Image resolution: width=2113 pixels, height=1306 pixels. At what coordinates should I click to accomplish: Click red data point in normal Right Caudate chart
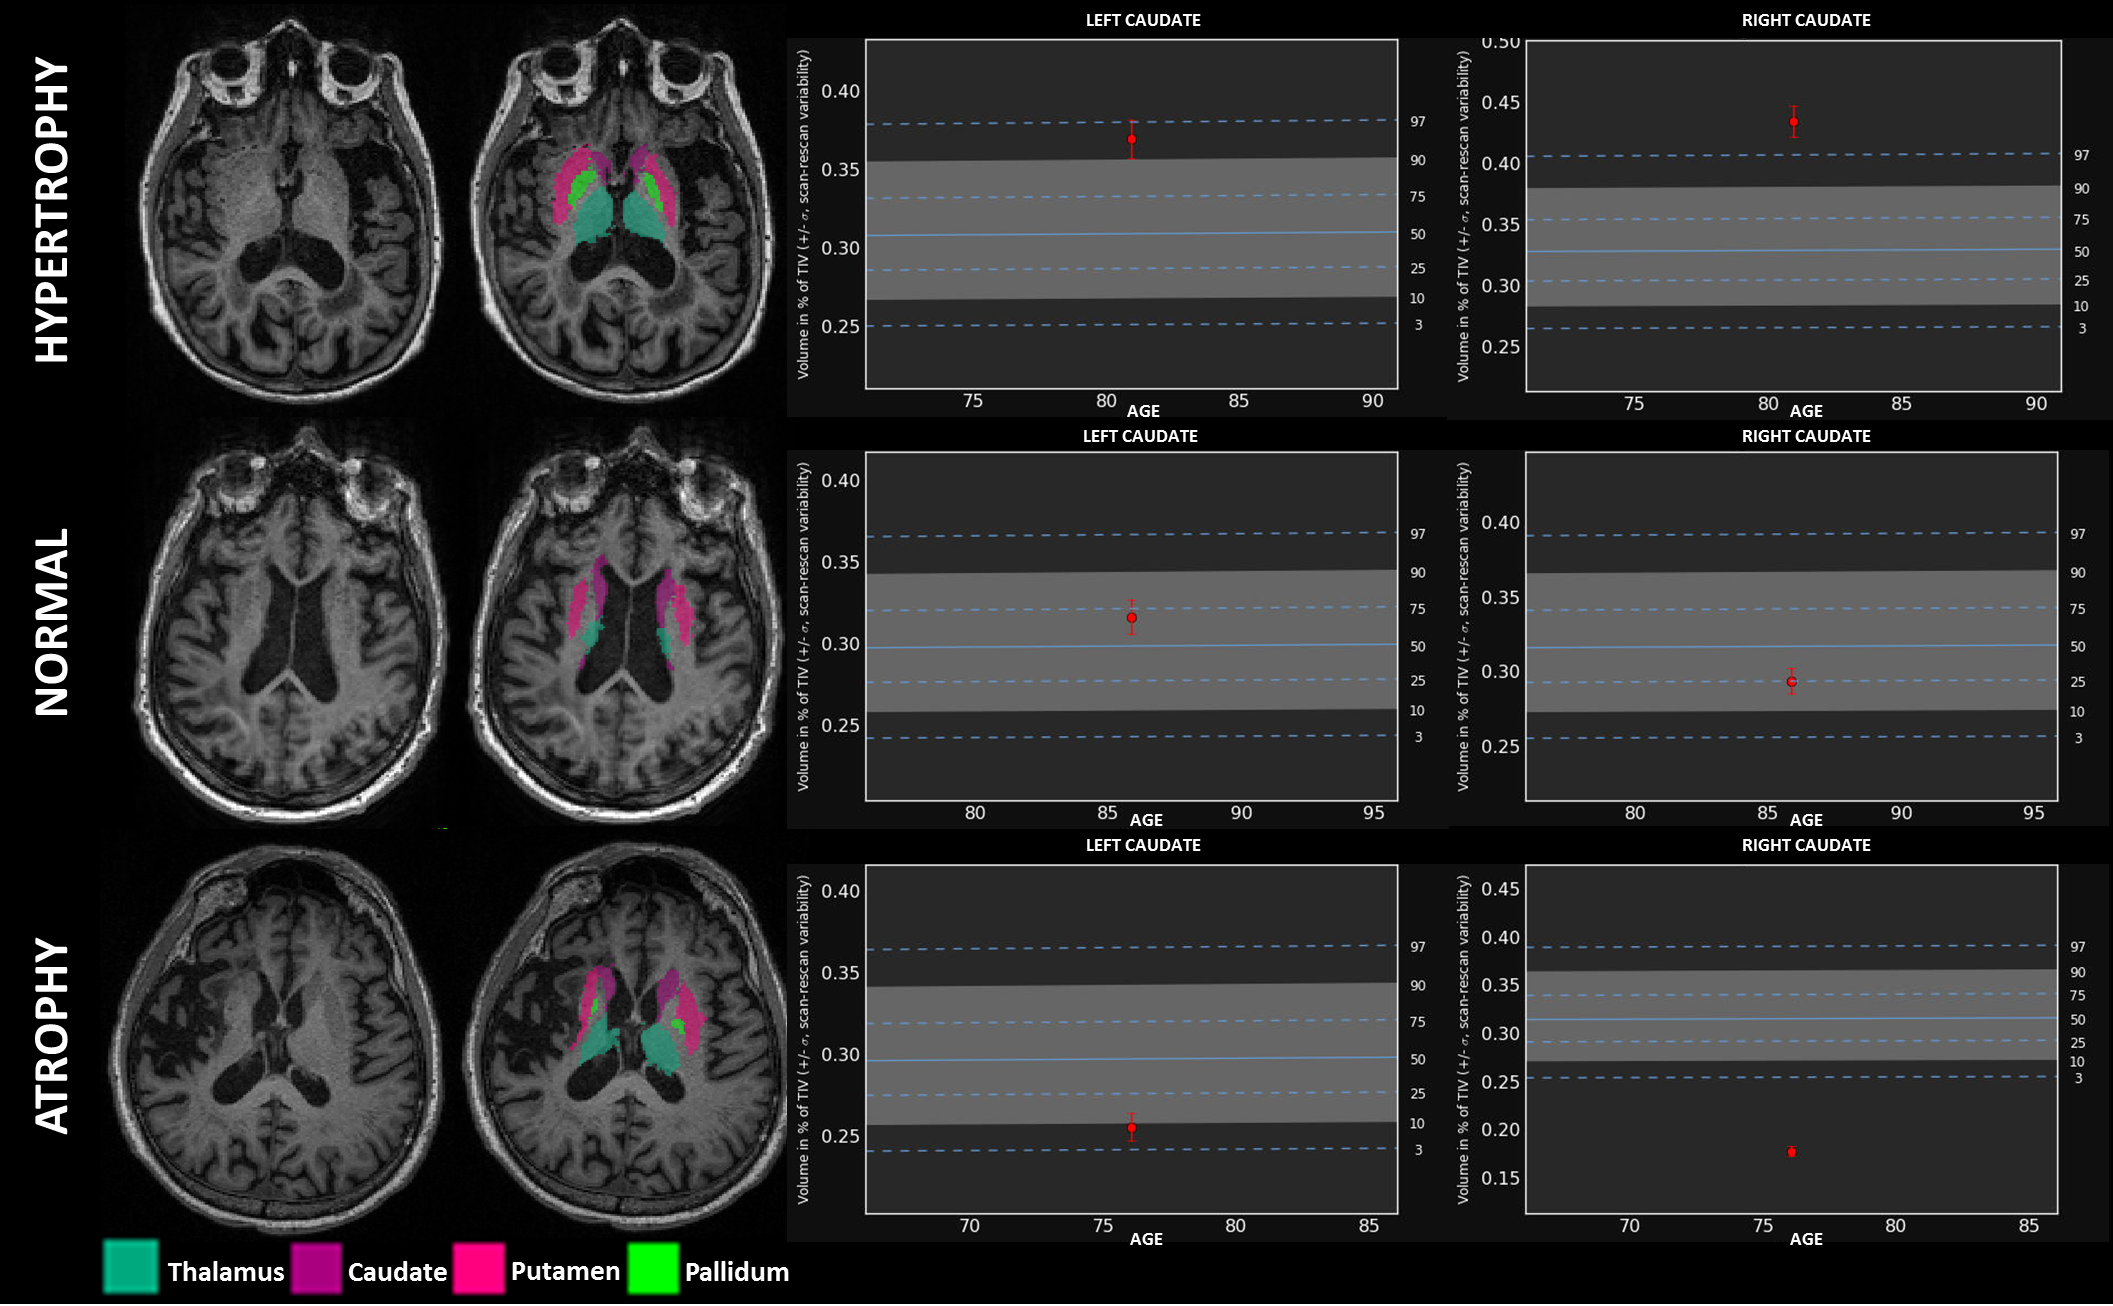pos(1792,682)
